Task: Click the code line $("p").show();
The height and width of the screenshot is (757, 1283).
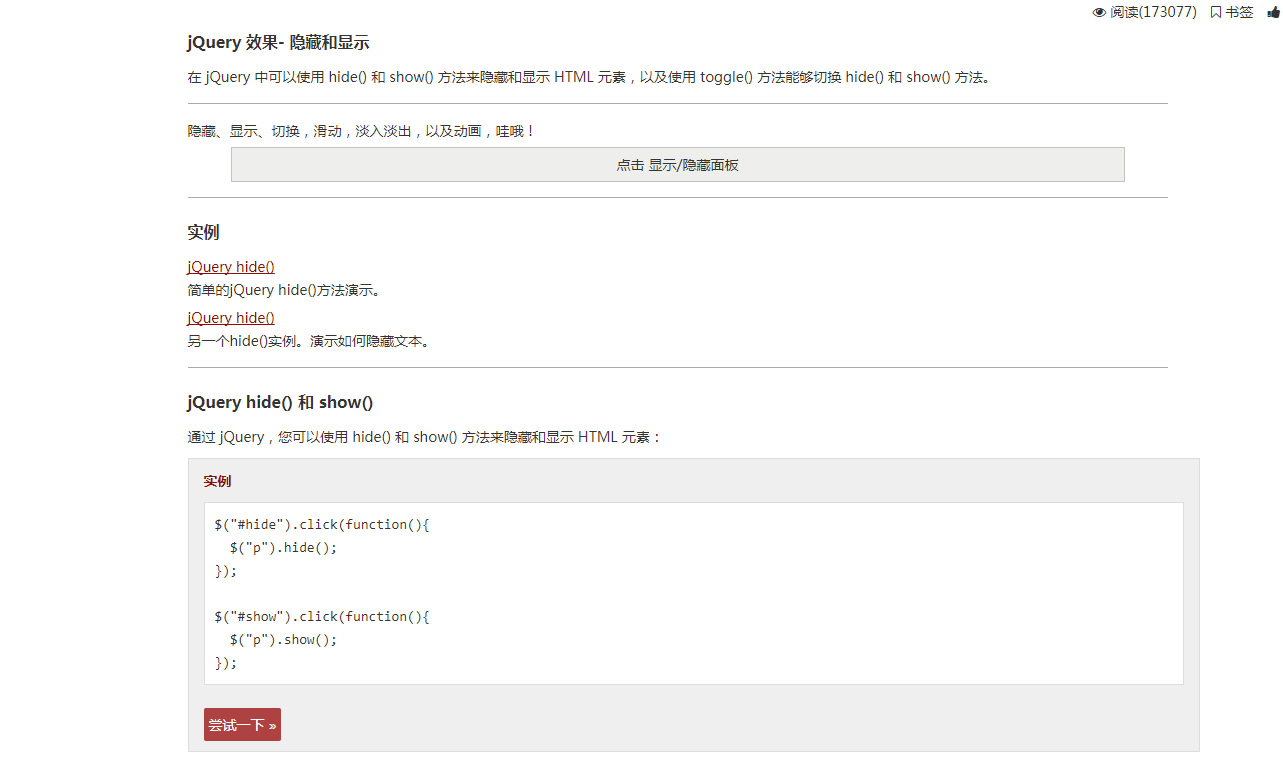Action: pos(283,639)
